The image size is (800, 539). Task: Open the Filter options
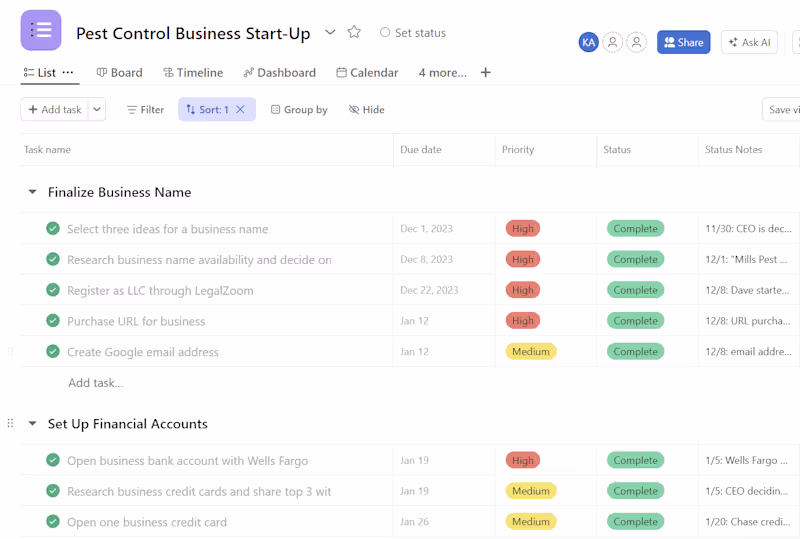pyautogui.click(x=145, y=110)
